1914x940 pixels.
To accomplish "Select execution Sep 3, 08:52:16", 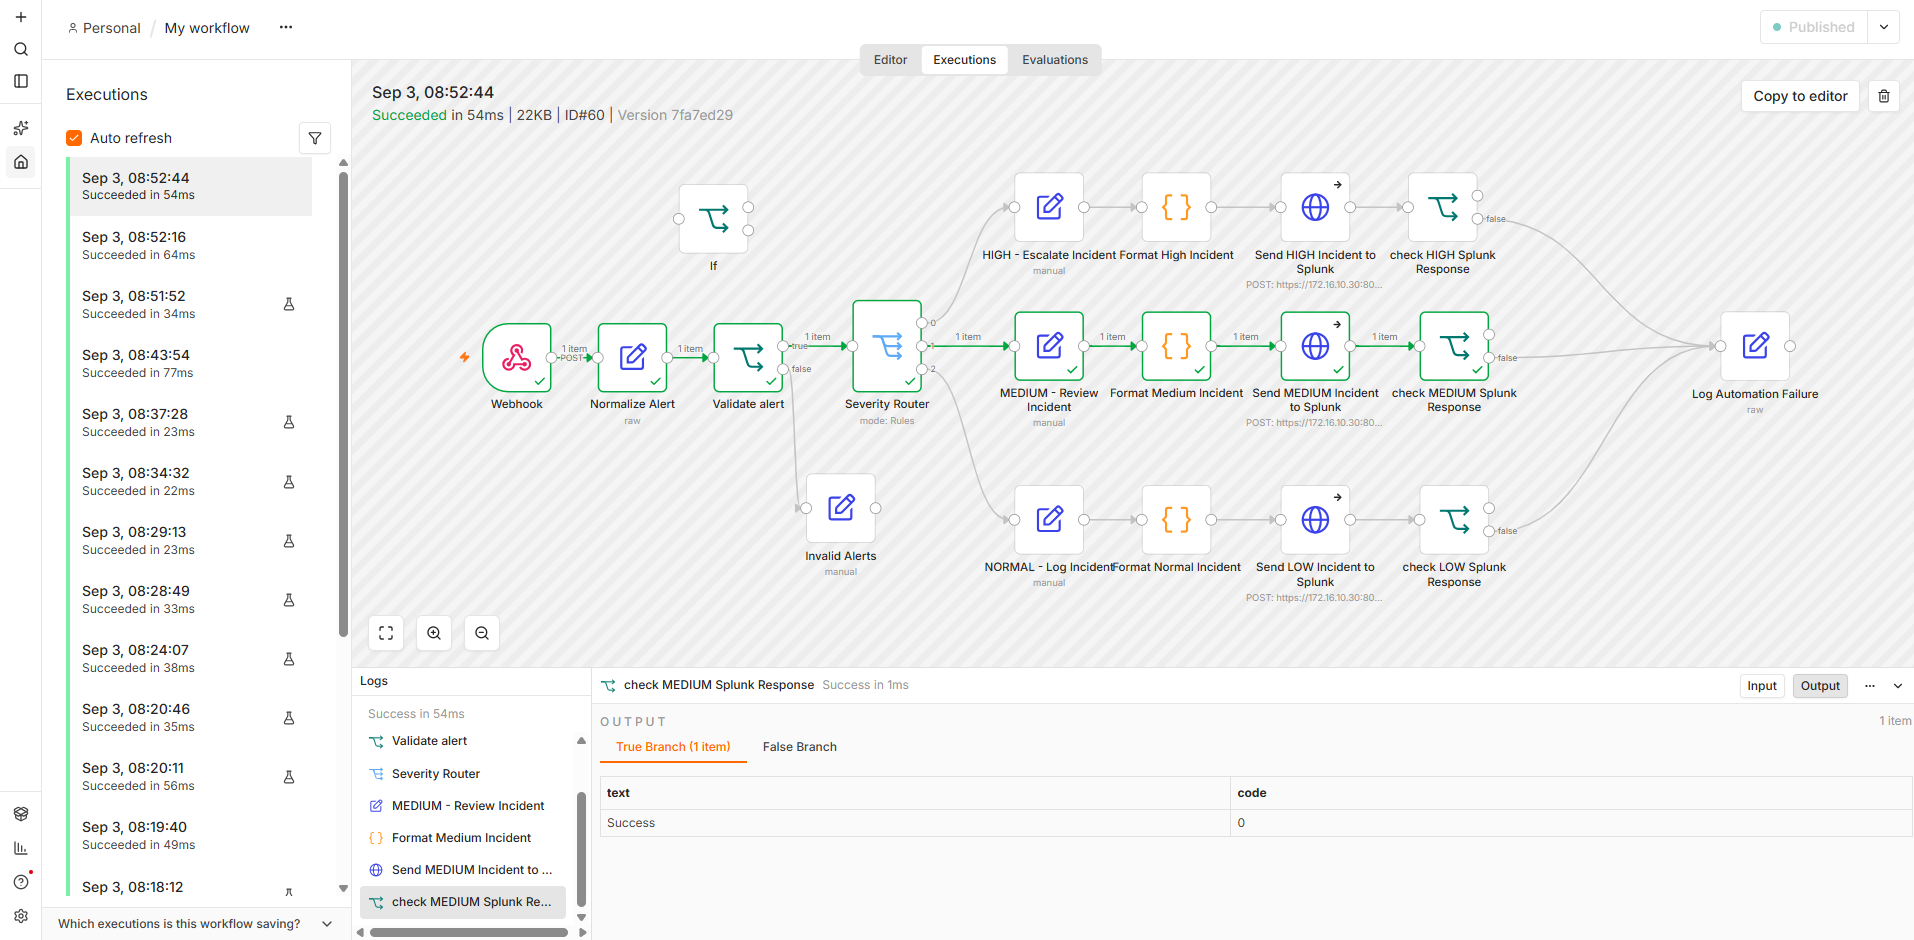I will (190, 245).
